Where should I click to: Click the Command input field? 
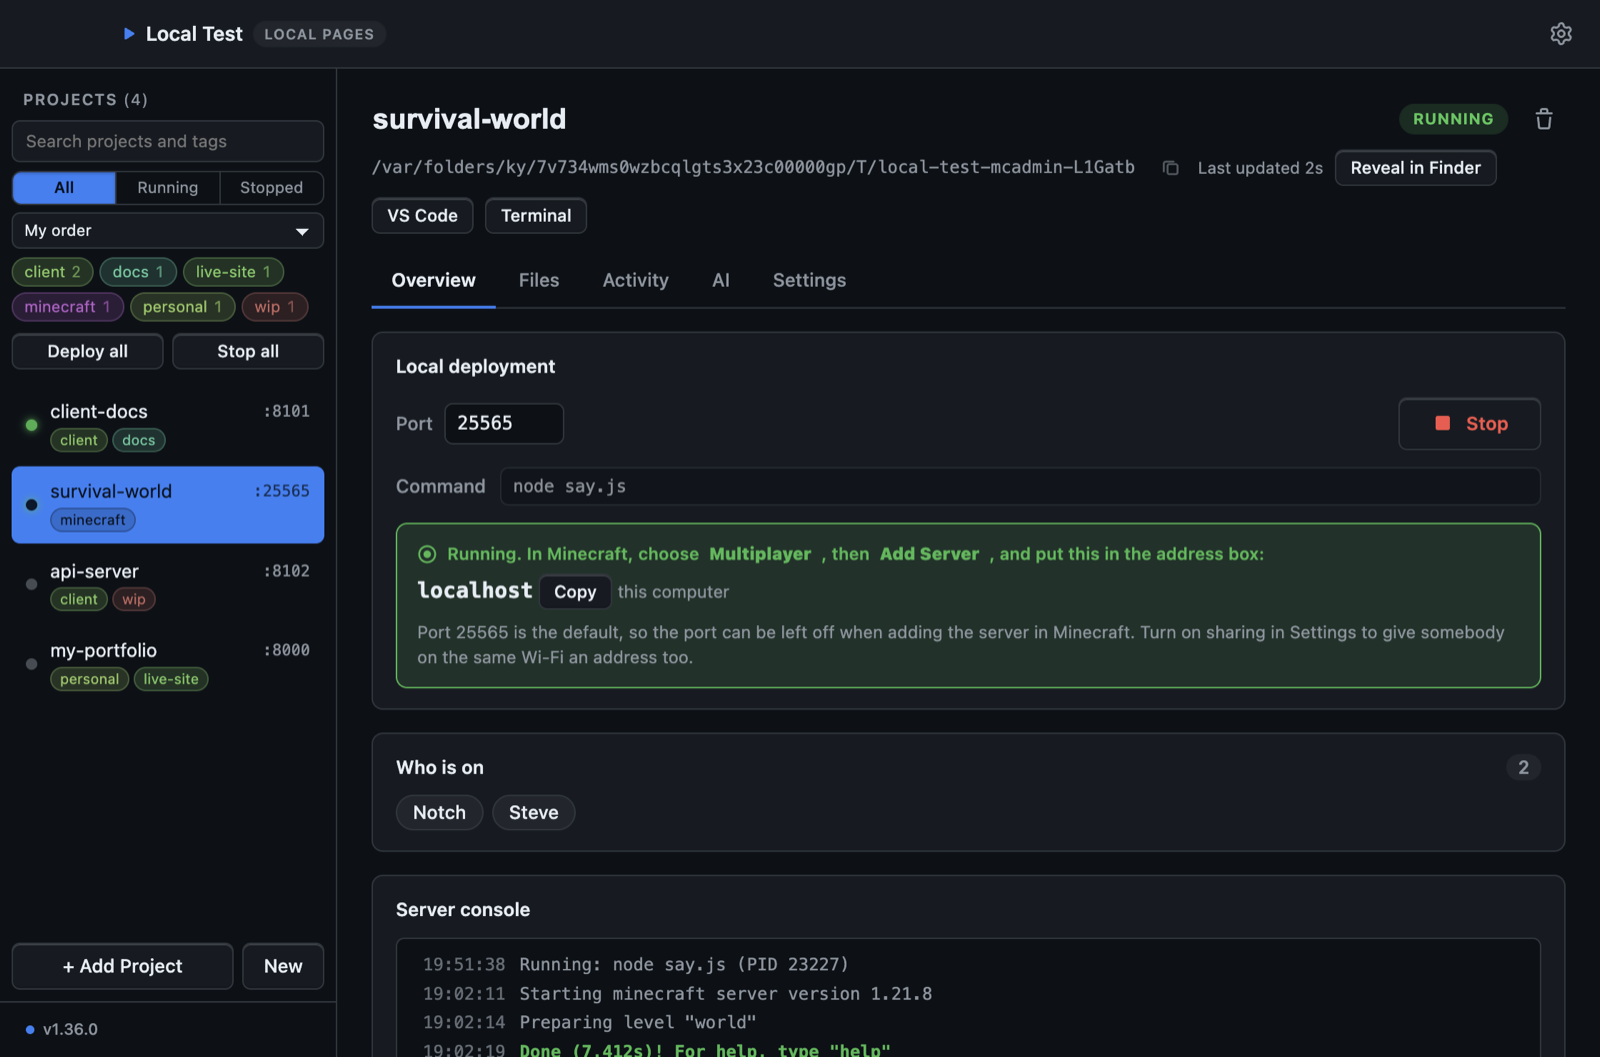1020,487
